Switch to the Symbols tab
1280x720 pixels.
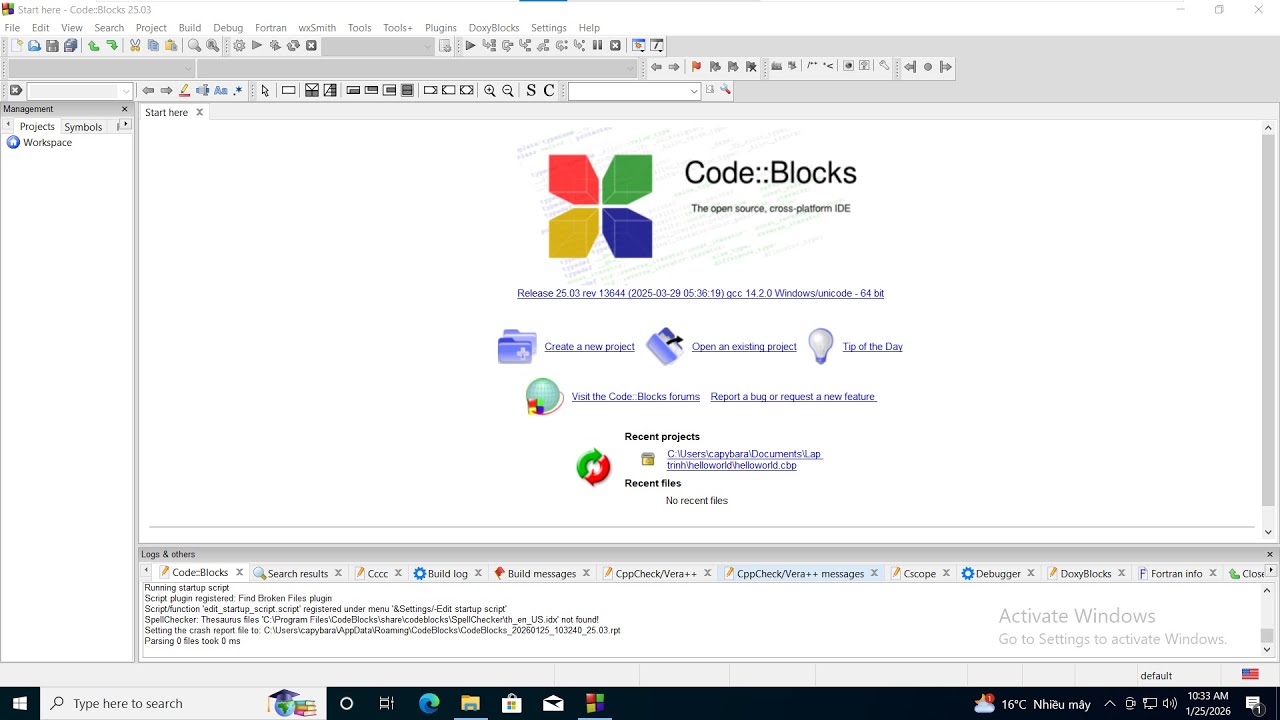click(x=83, y=127)
